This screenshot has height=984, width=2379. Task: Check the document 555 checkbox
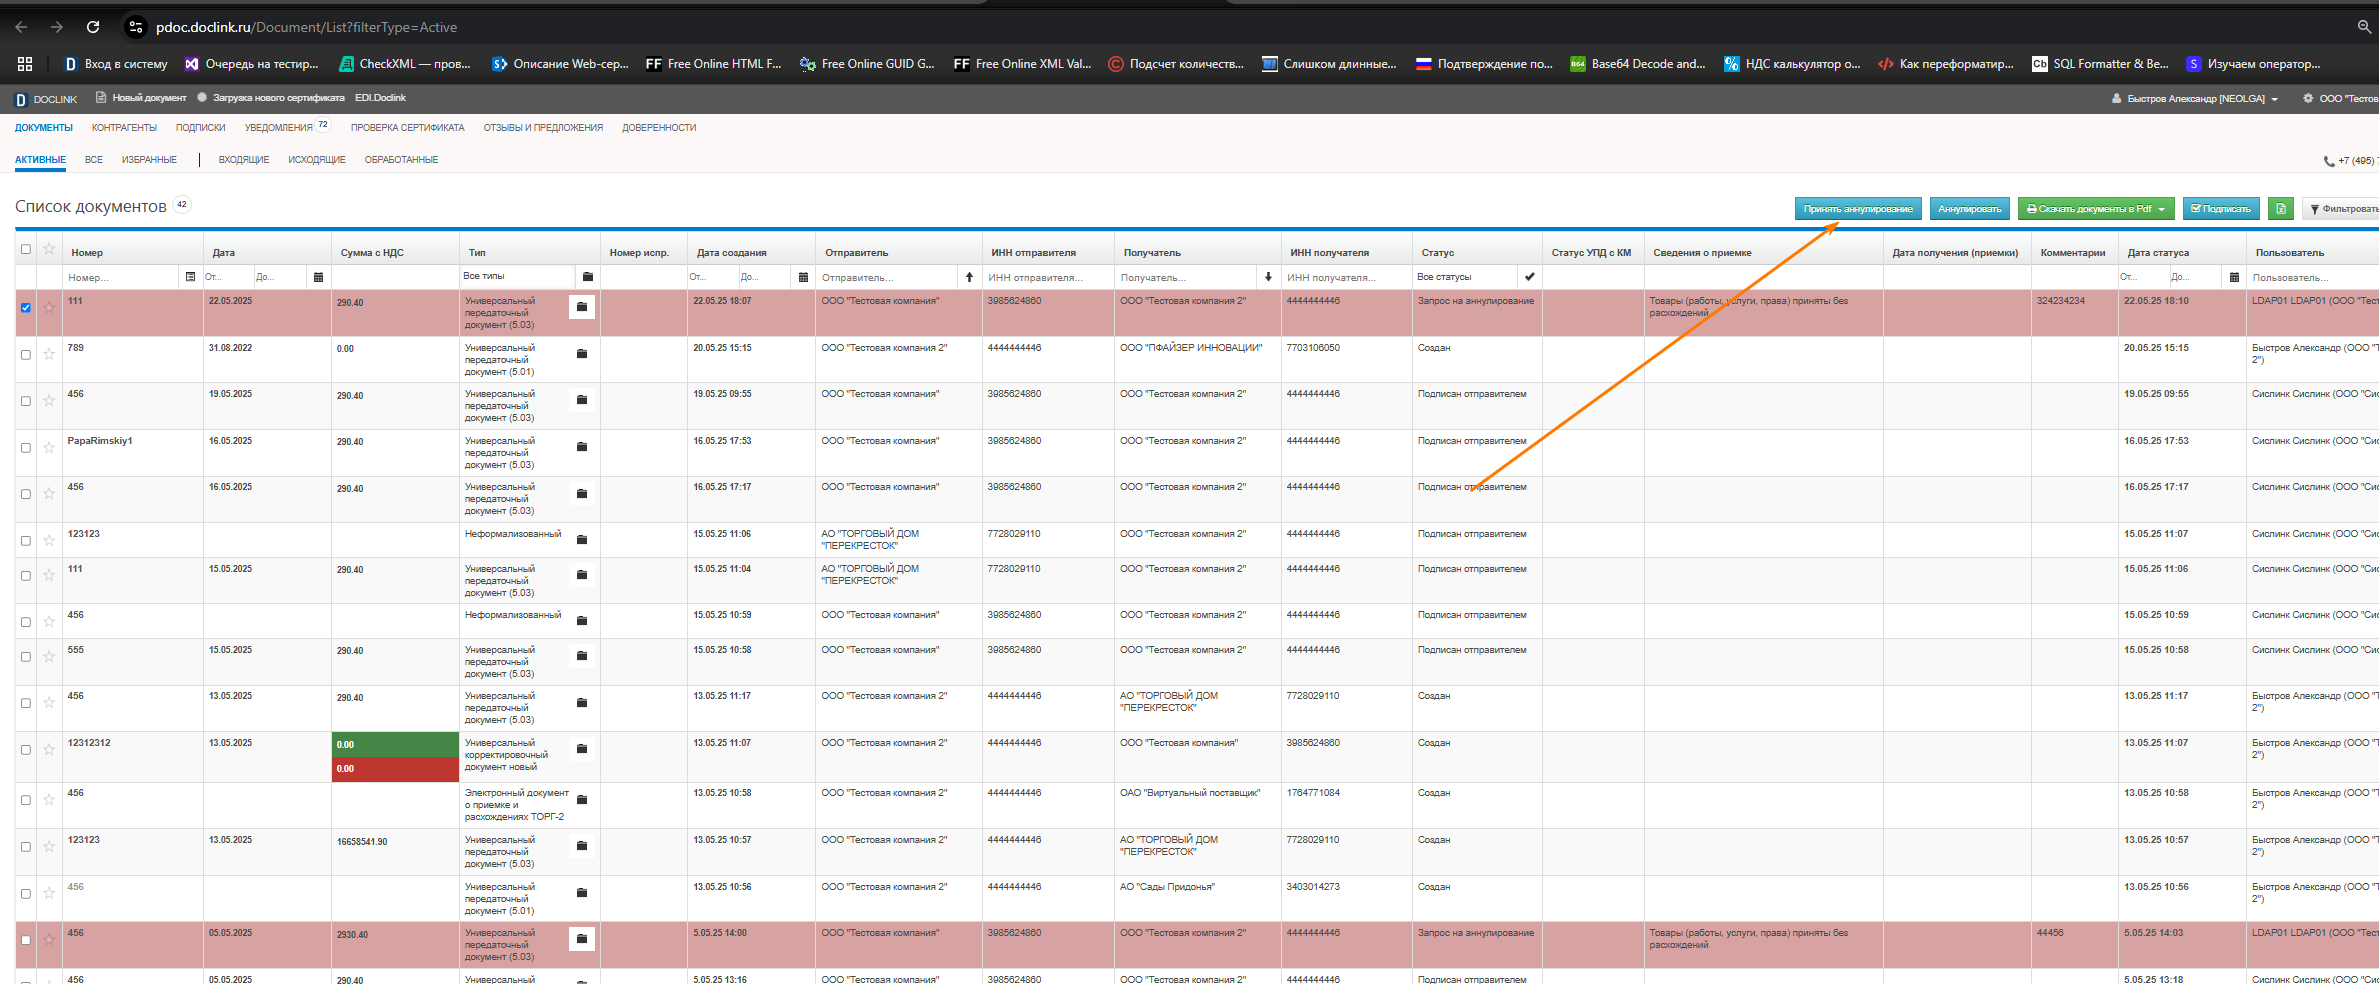(26, 656)
